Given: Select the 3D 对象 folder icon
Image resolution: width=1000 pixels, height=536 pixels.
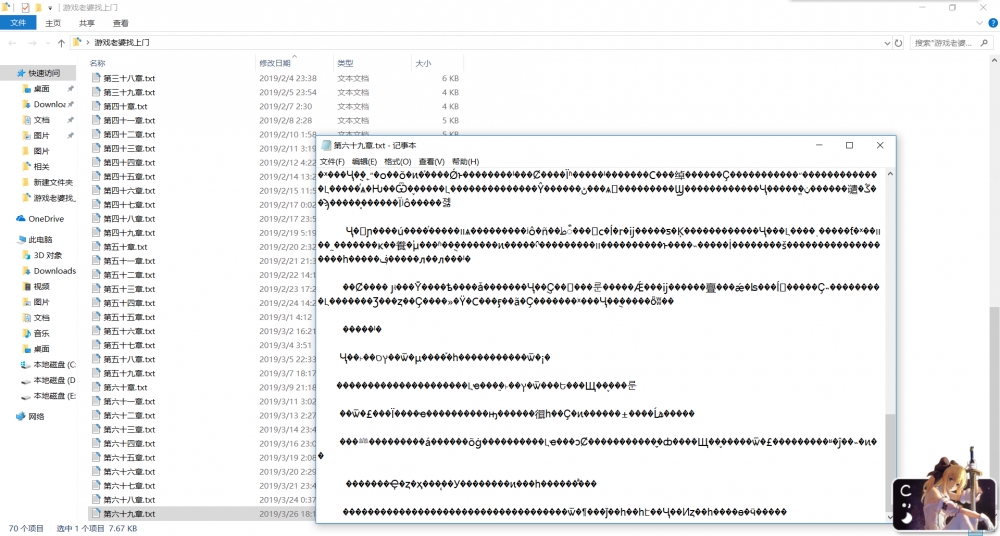Looking at the screenshot, I should coord(26,255).
